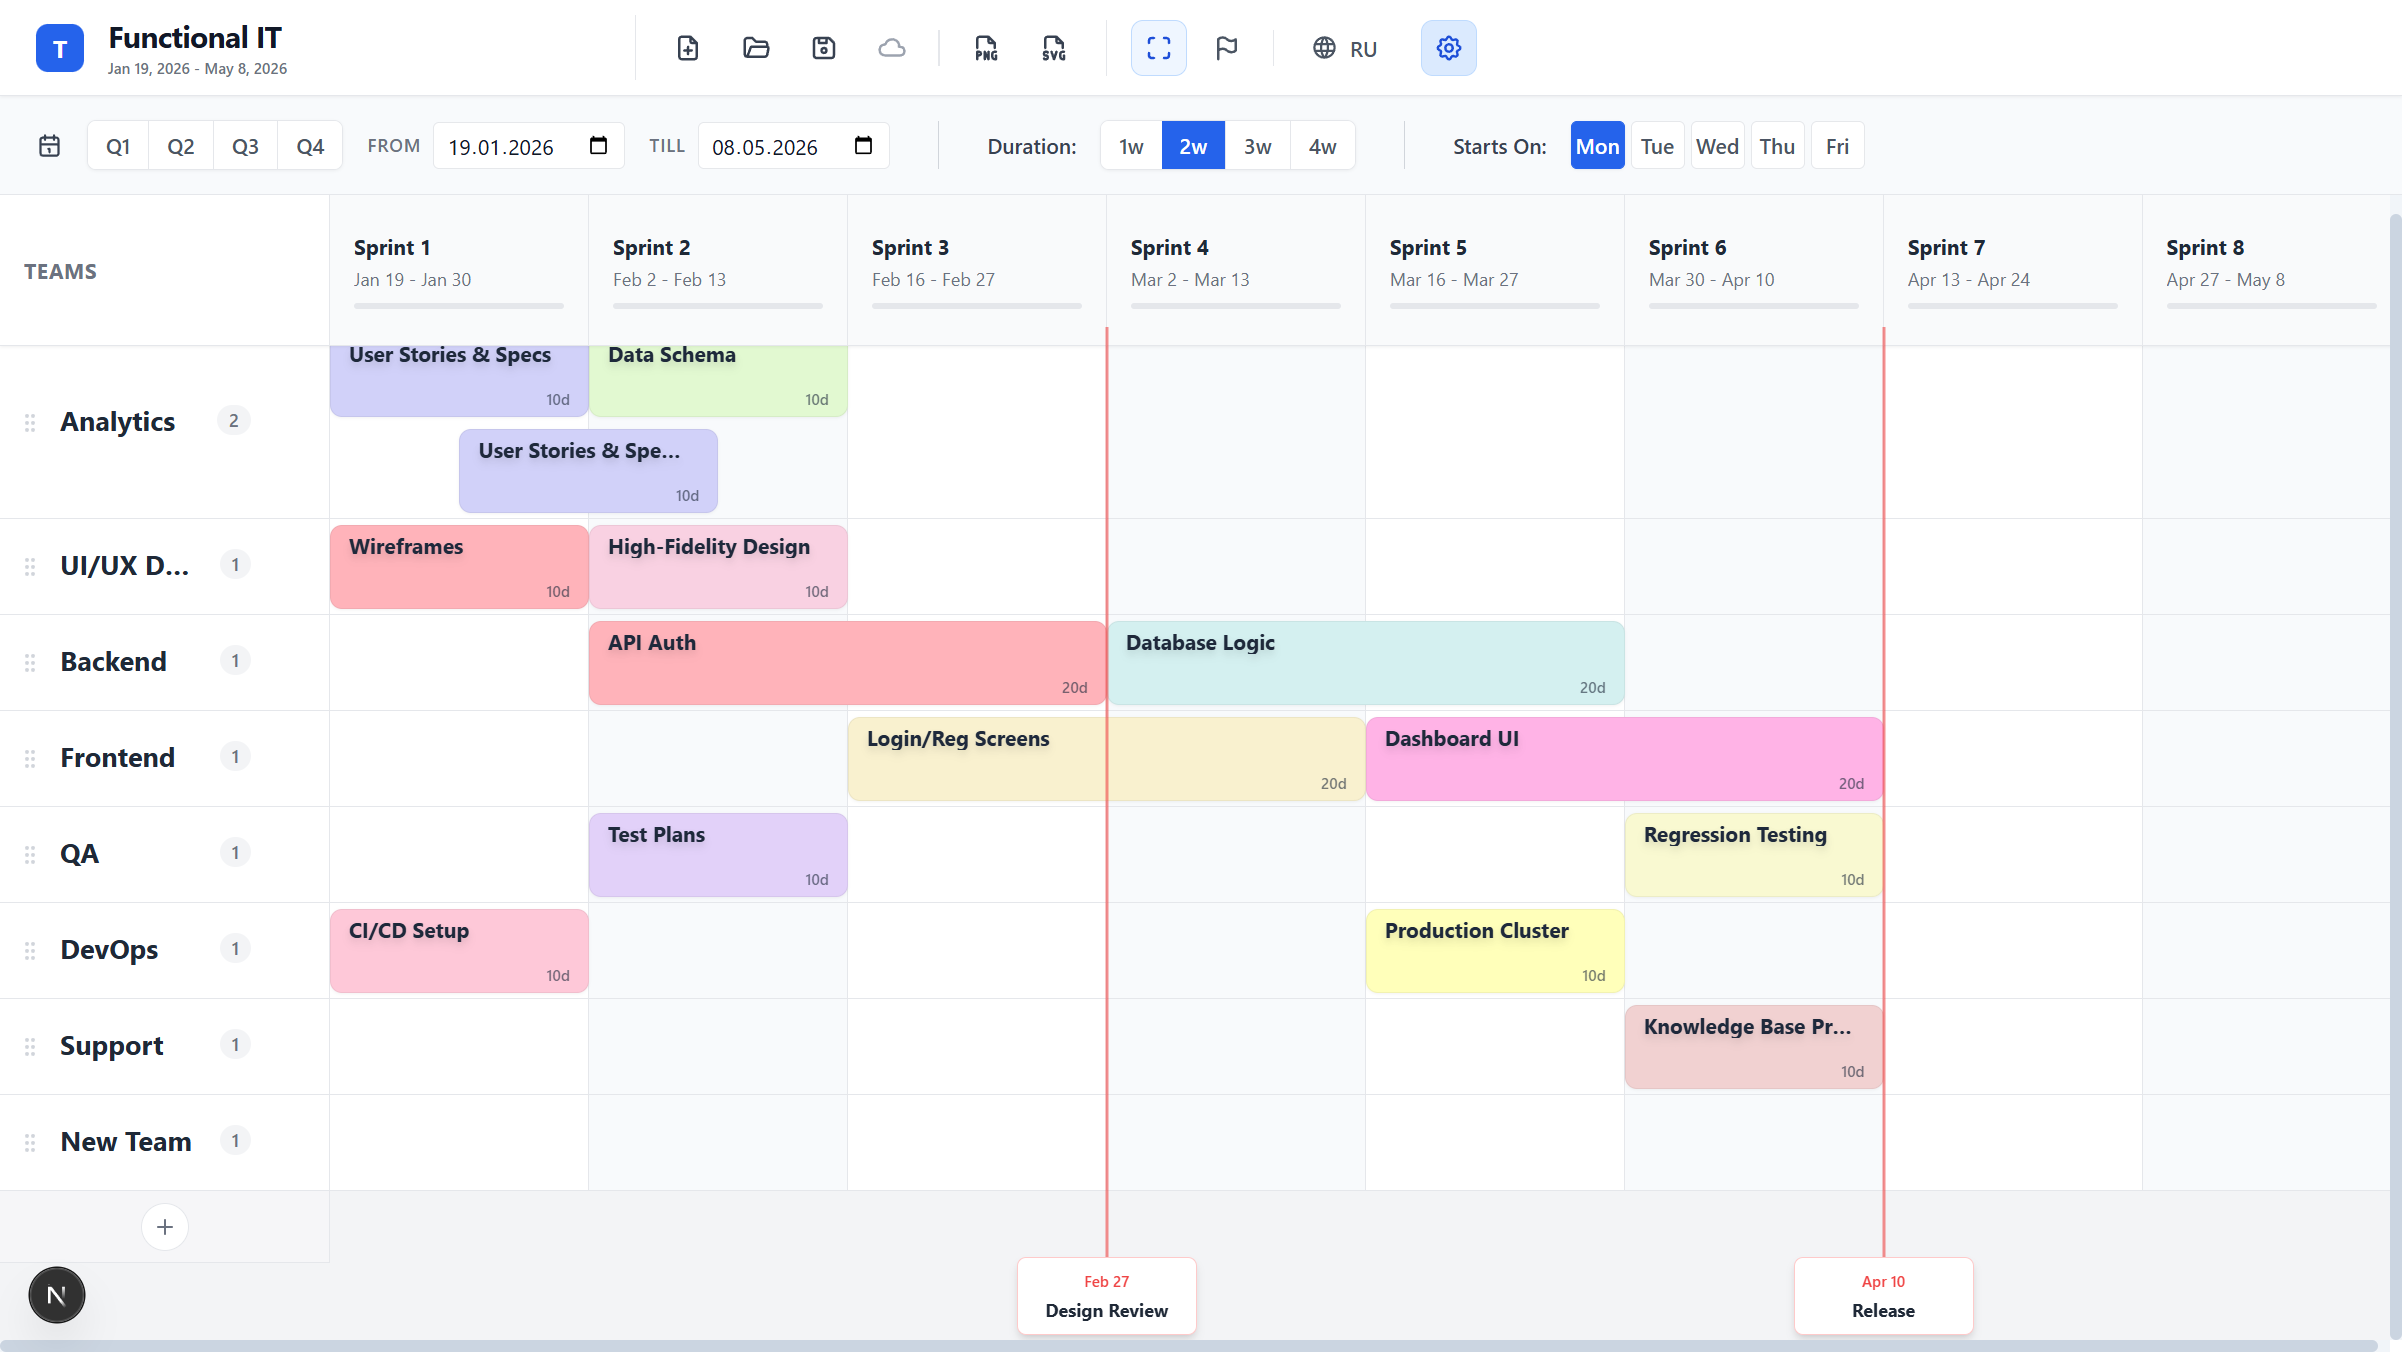Click drag handle of New Team
Image resolution: width=2402 pixels, height=1352 pixels.
[x=30, y=1142]
